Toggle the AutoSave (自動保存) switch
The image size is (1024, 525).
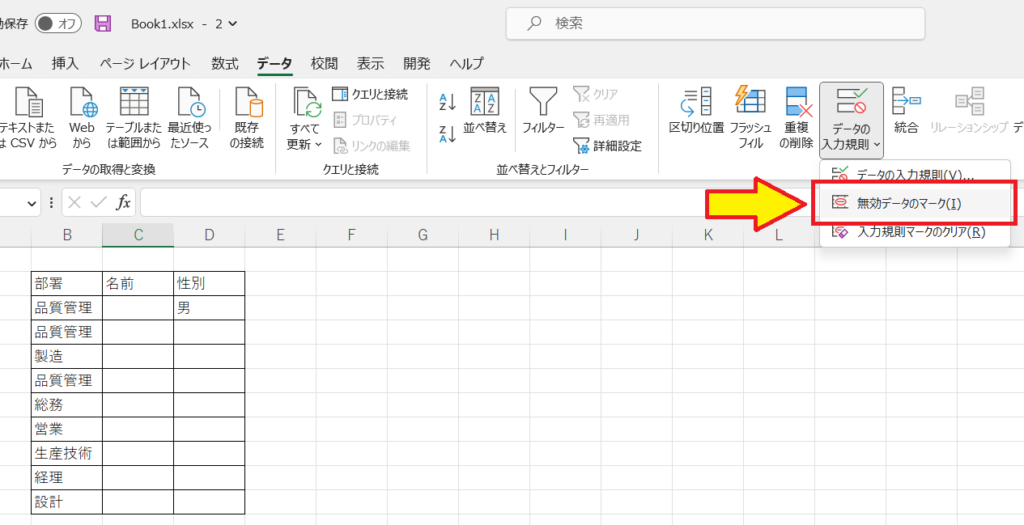pyautogui.click(x=58, y=22)
